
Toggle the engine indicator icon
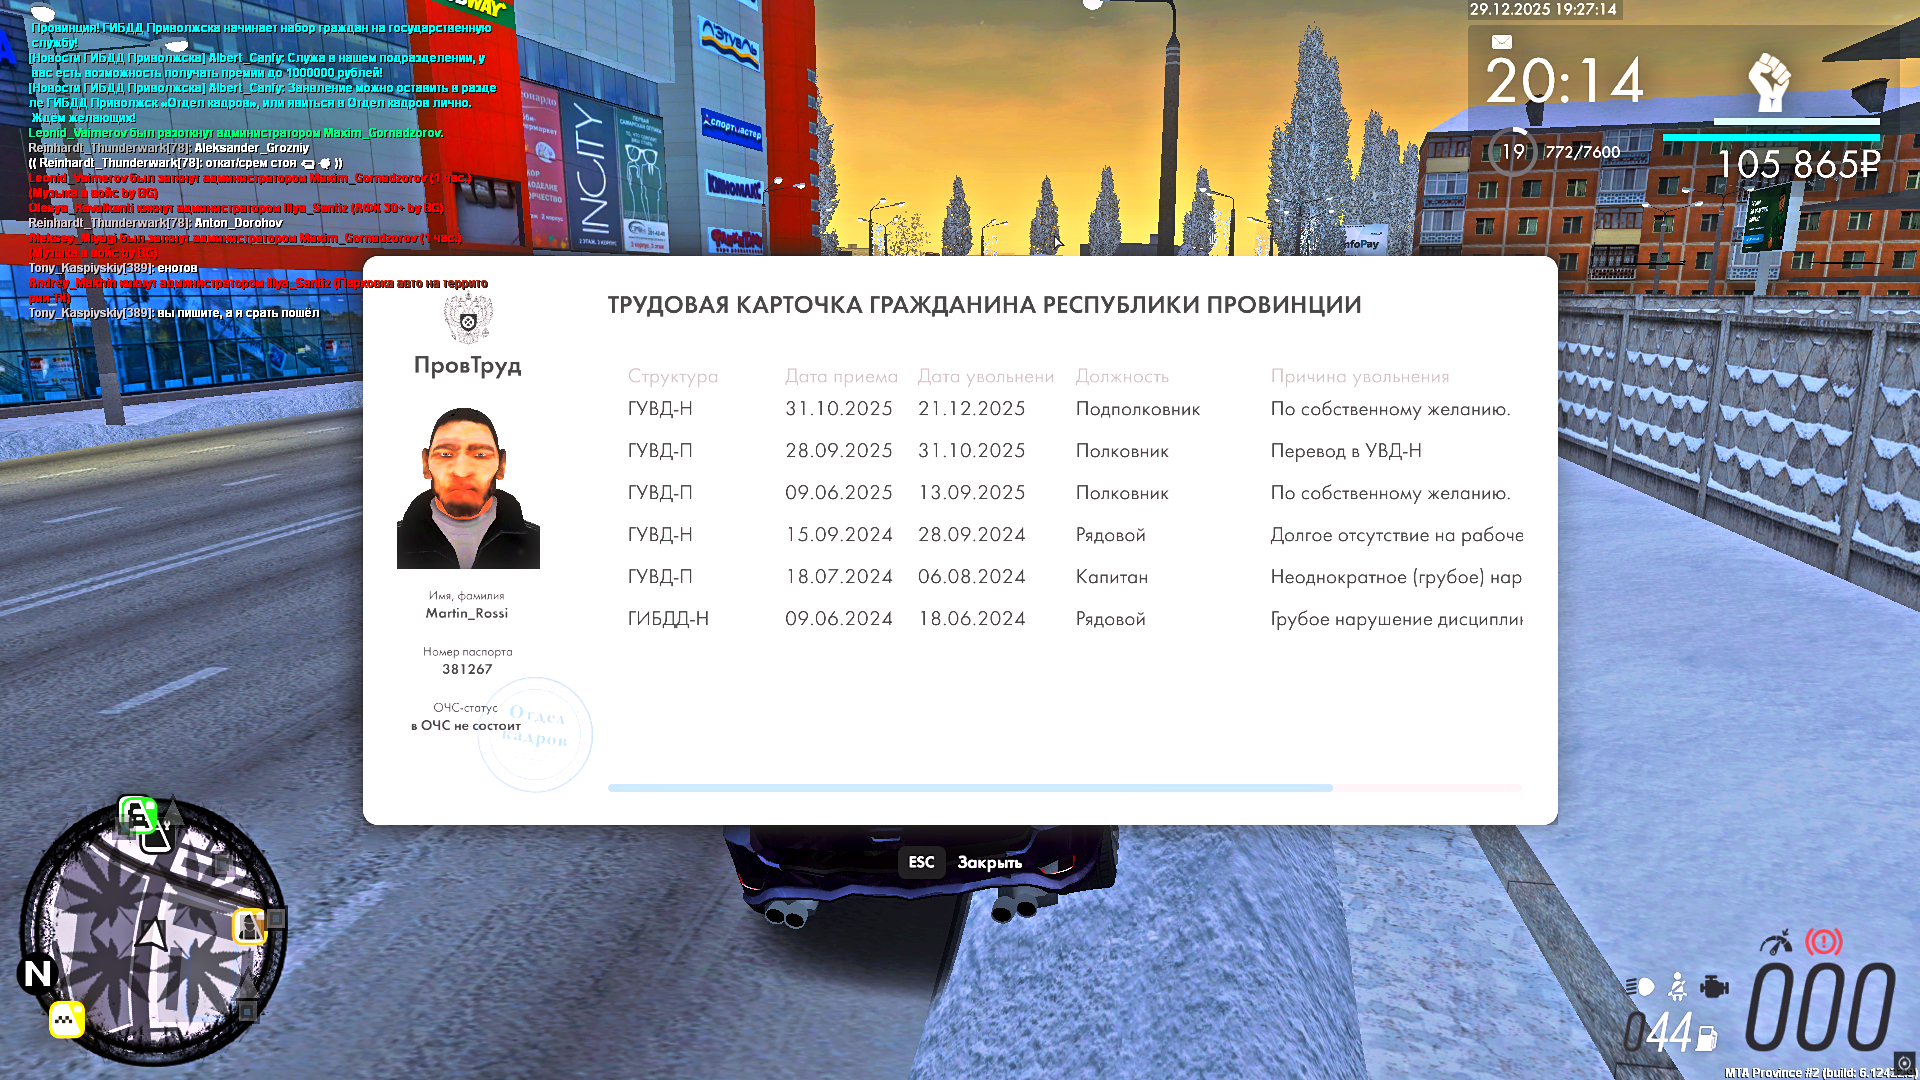(x=1714, y=987)
